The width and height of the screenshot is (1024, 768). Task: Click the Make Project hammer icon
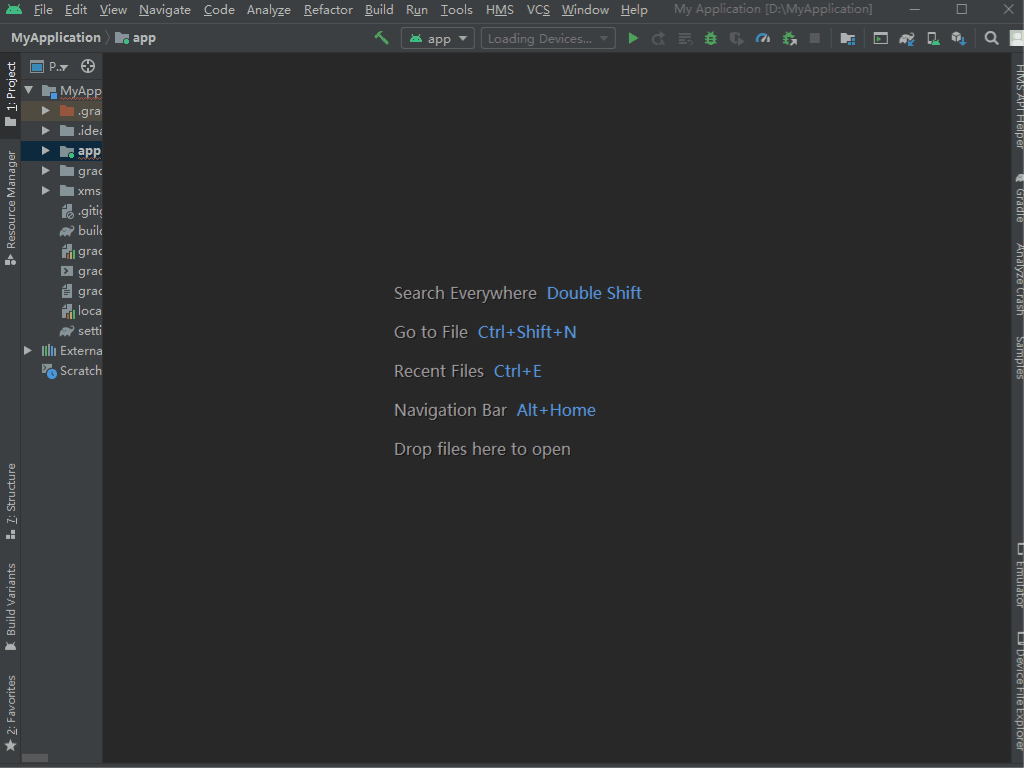(381, 39)
